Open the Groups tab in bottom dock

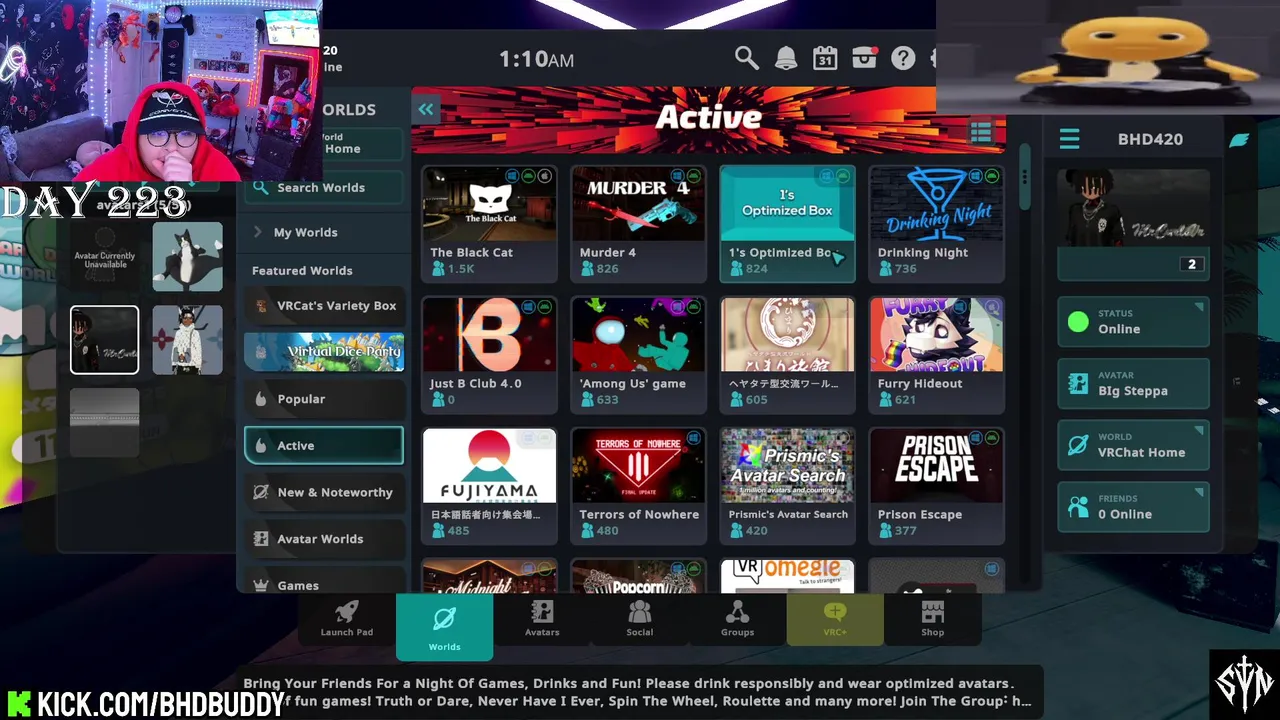click(738, 618)
